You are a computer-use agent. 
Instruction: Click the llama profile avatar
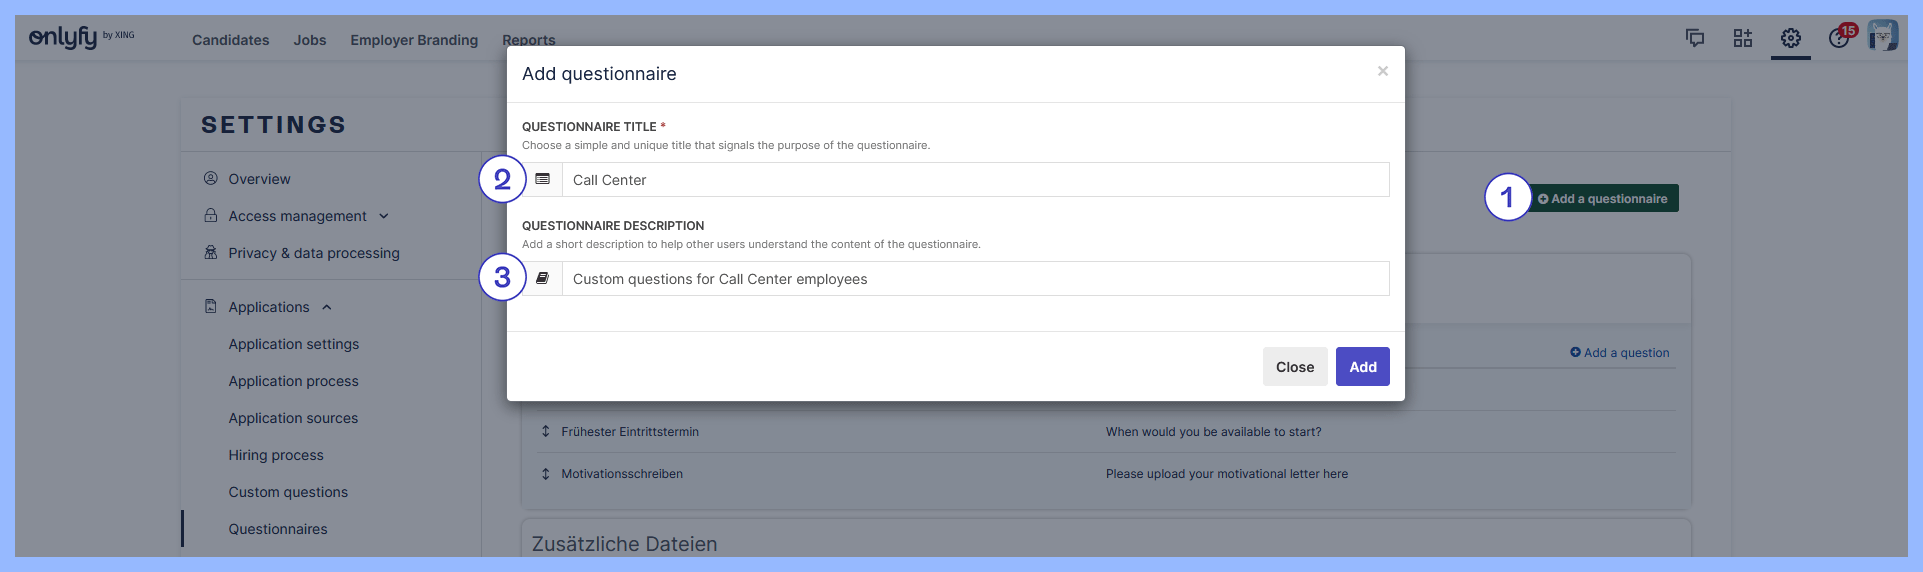point(1883,36)
